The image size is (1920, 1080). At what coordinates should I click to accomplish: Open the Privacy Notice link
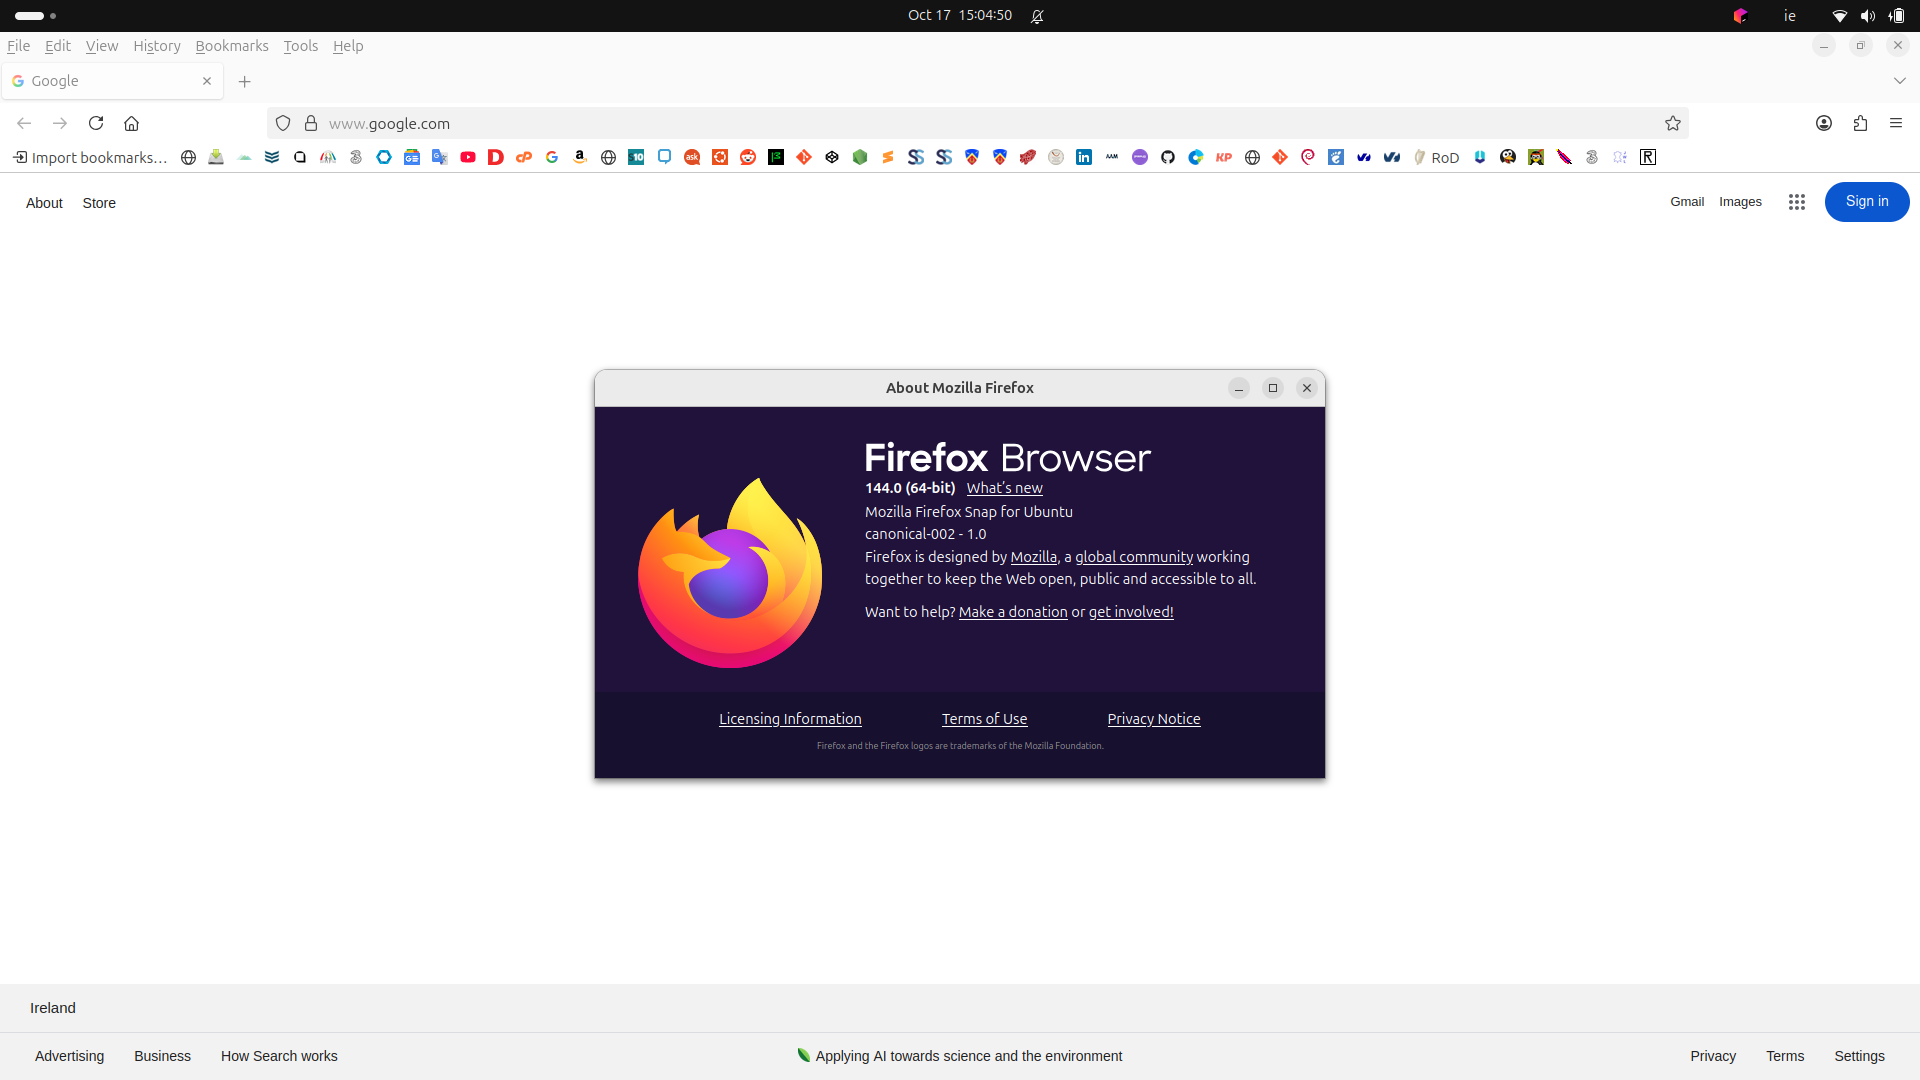click(1154, 719)
